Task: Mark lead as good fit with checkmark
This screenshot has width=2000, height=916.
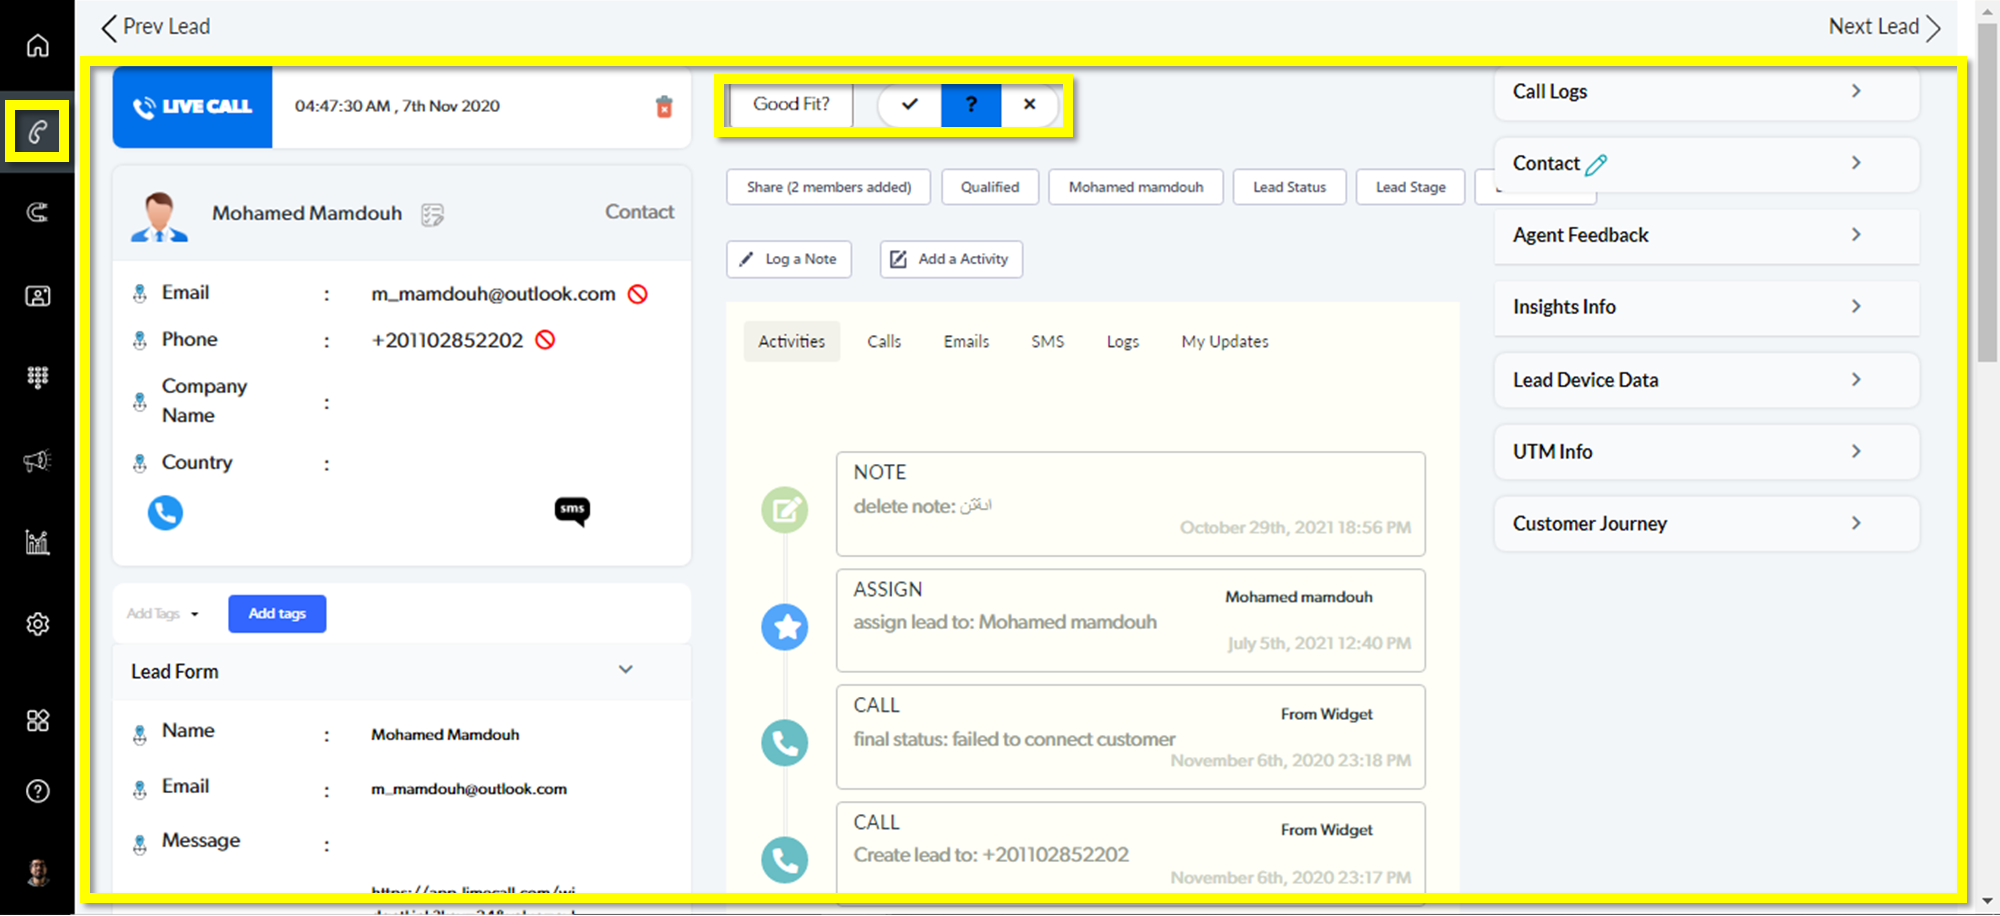Action: pos(910,104)
